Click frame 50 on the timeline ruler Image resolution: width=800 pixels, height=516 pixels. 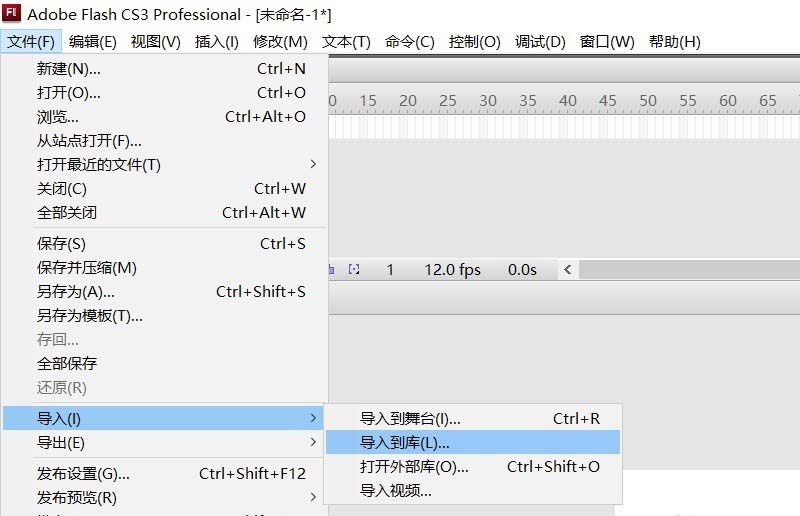point(648,101)
